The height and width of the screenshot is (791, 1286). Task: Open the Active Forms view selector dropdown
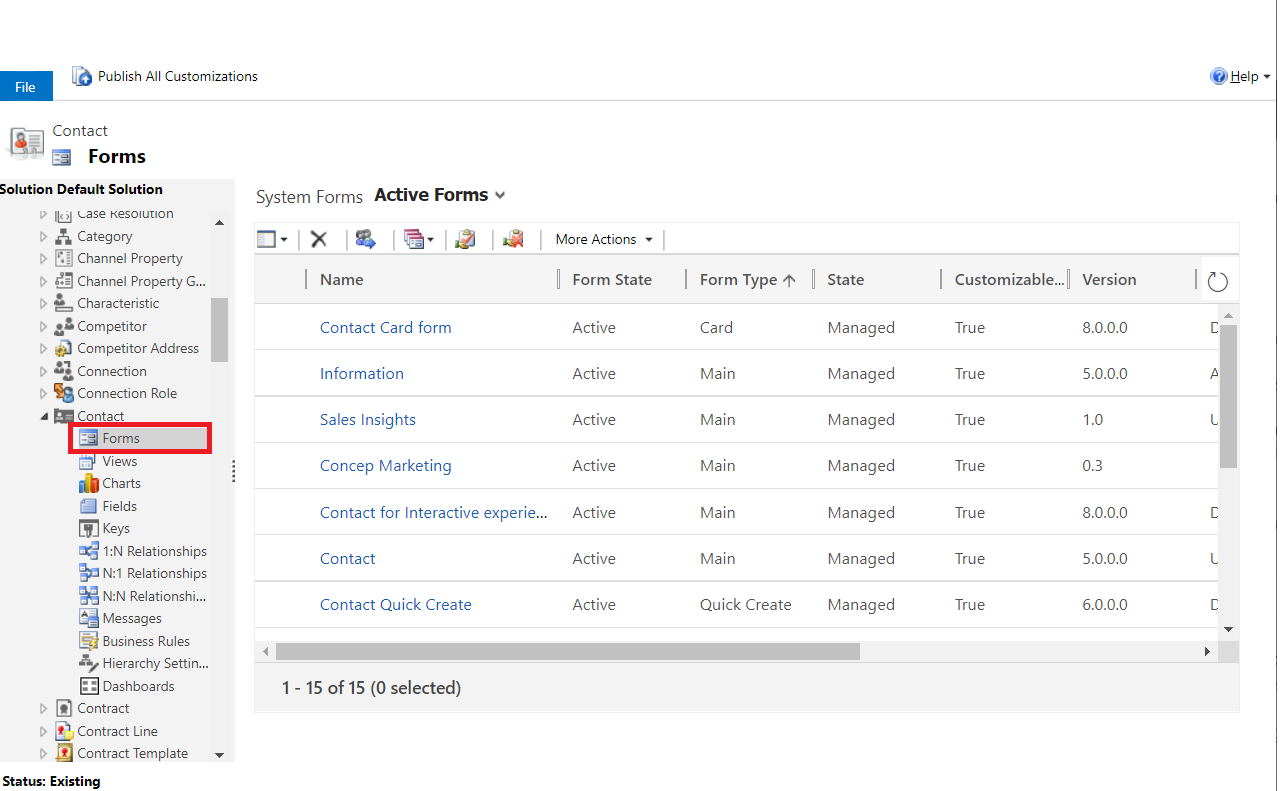pos(500,196)
